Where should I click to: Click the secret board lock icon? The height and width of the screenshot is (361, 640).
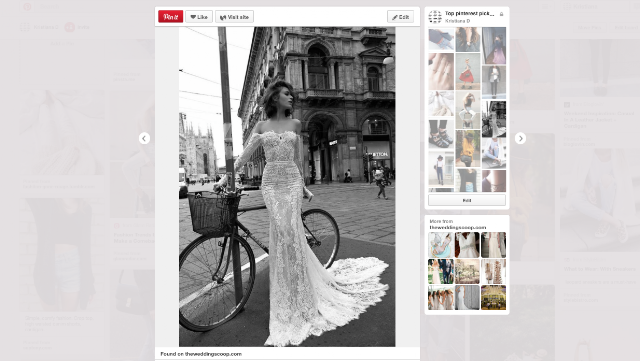pyautogui.click(x=502, y=14)
